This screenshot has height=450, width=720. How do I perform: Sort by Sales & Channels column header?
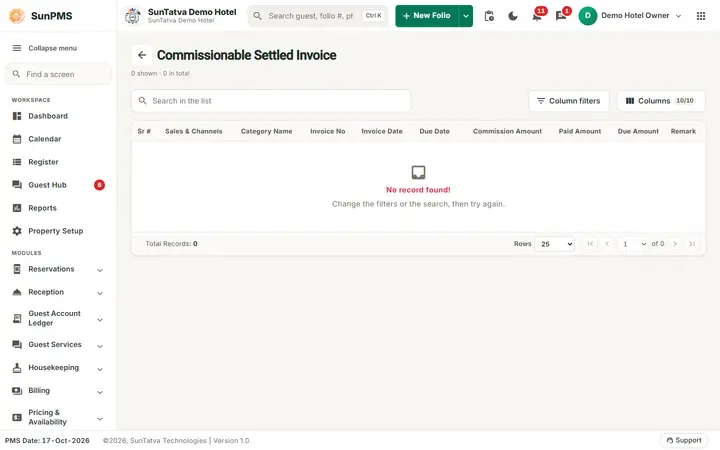pyautogui.click(x=194, y=131)
